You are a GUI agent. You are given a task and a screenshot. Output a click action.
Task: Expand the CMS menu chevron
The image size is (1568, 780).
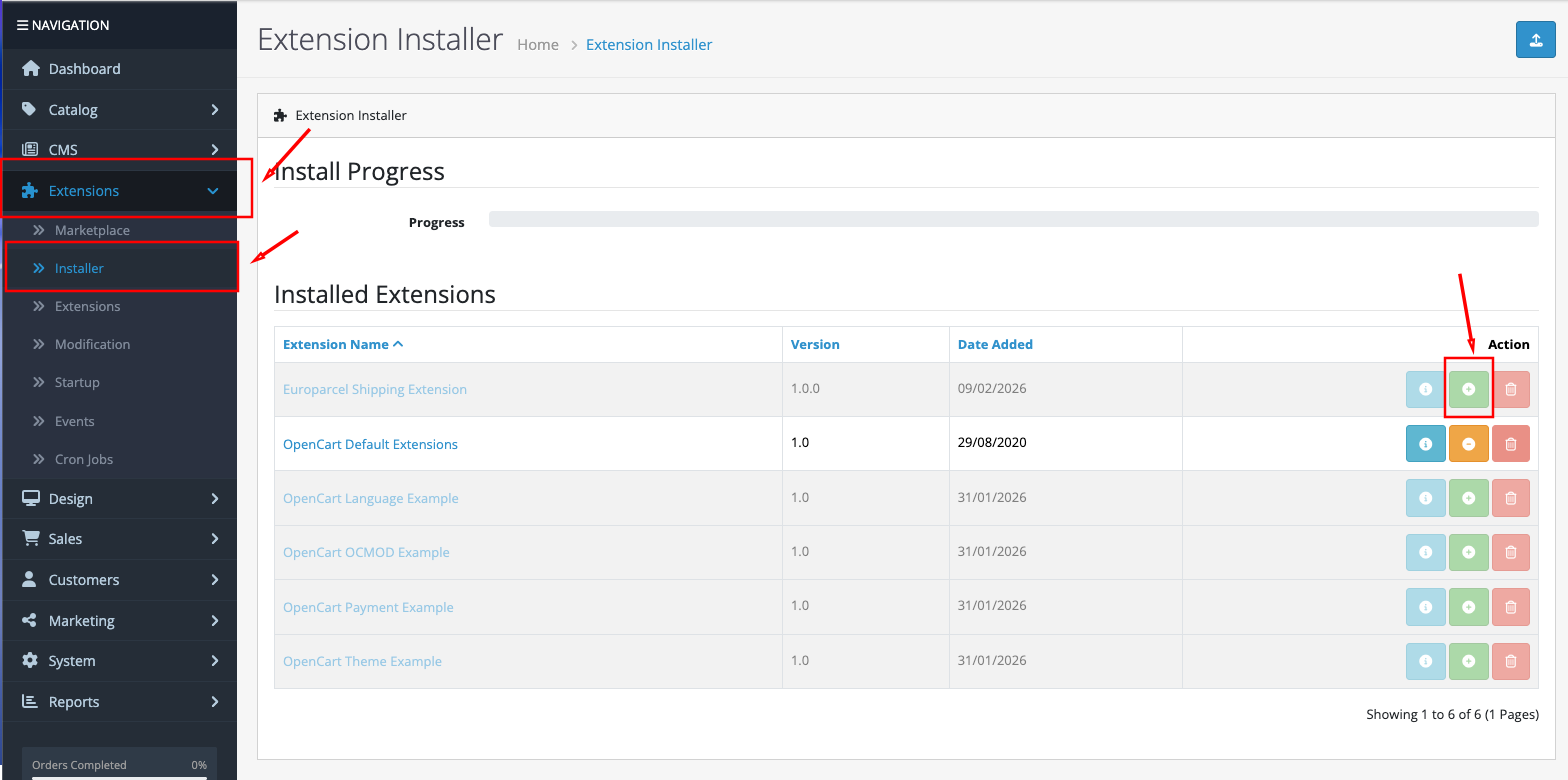214,150
